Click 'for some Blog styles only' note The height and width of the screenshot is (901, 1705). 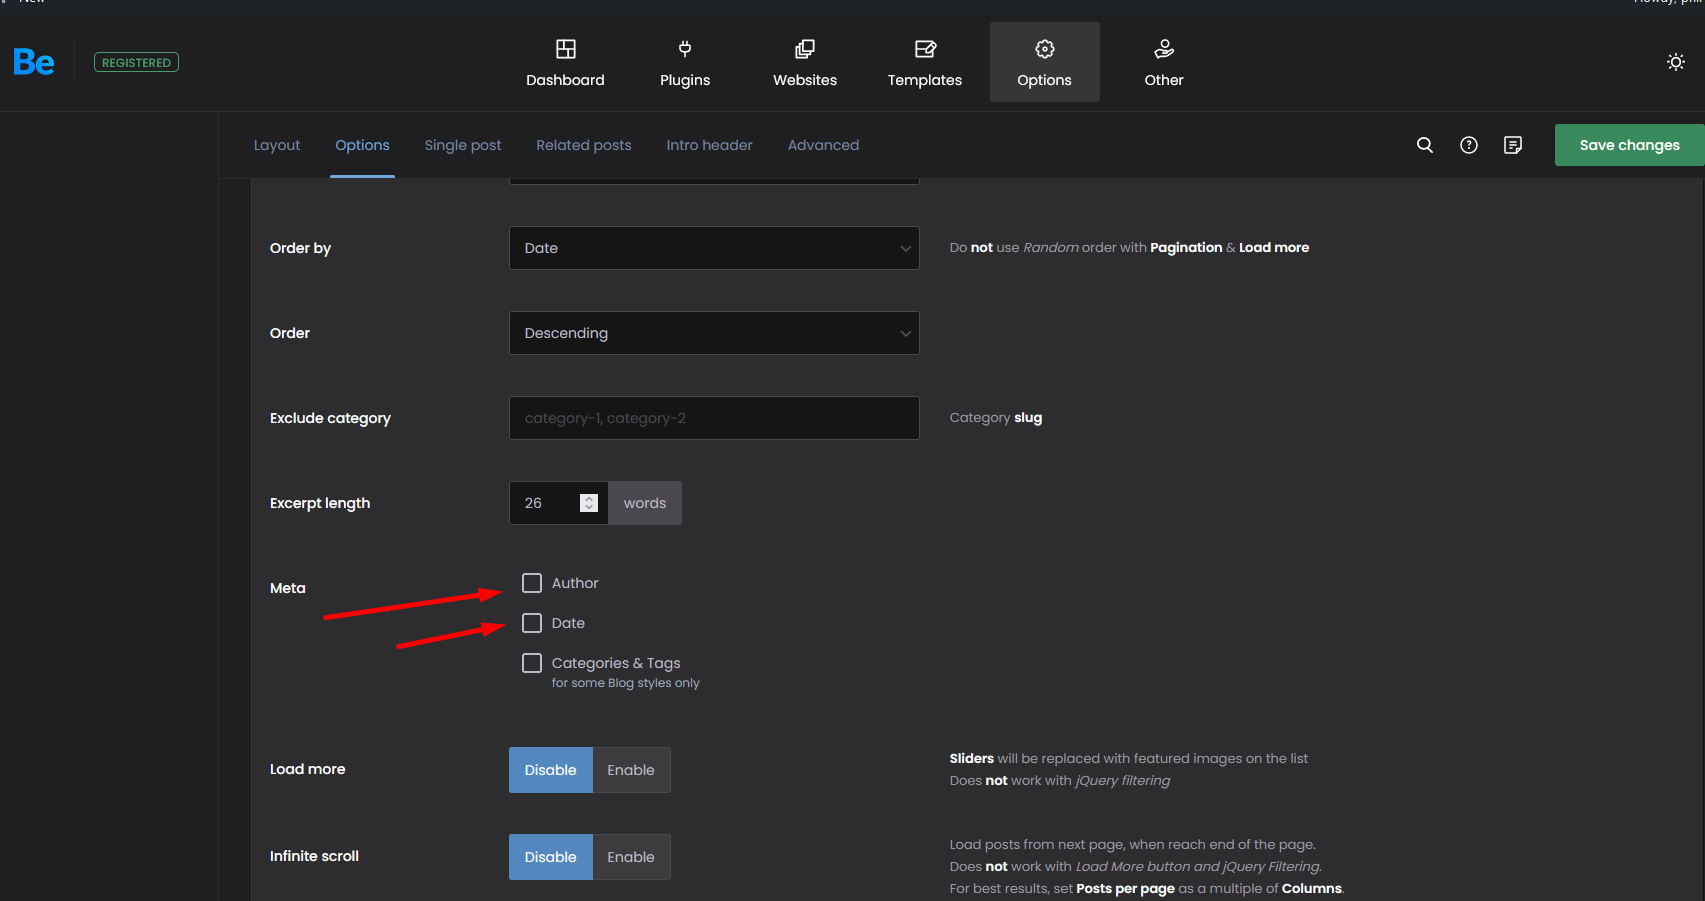(x=626, y=683)
